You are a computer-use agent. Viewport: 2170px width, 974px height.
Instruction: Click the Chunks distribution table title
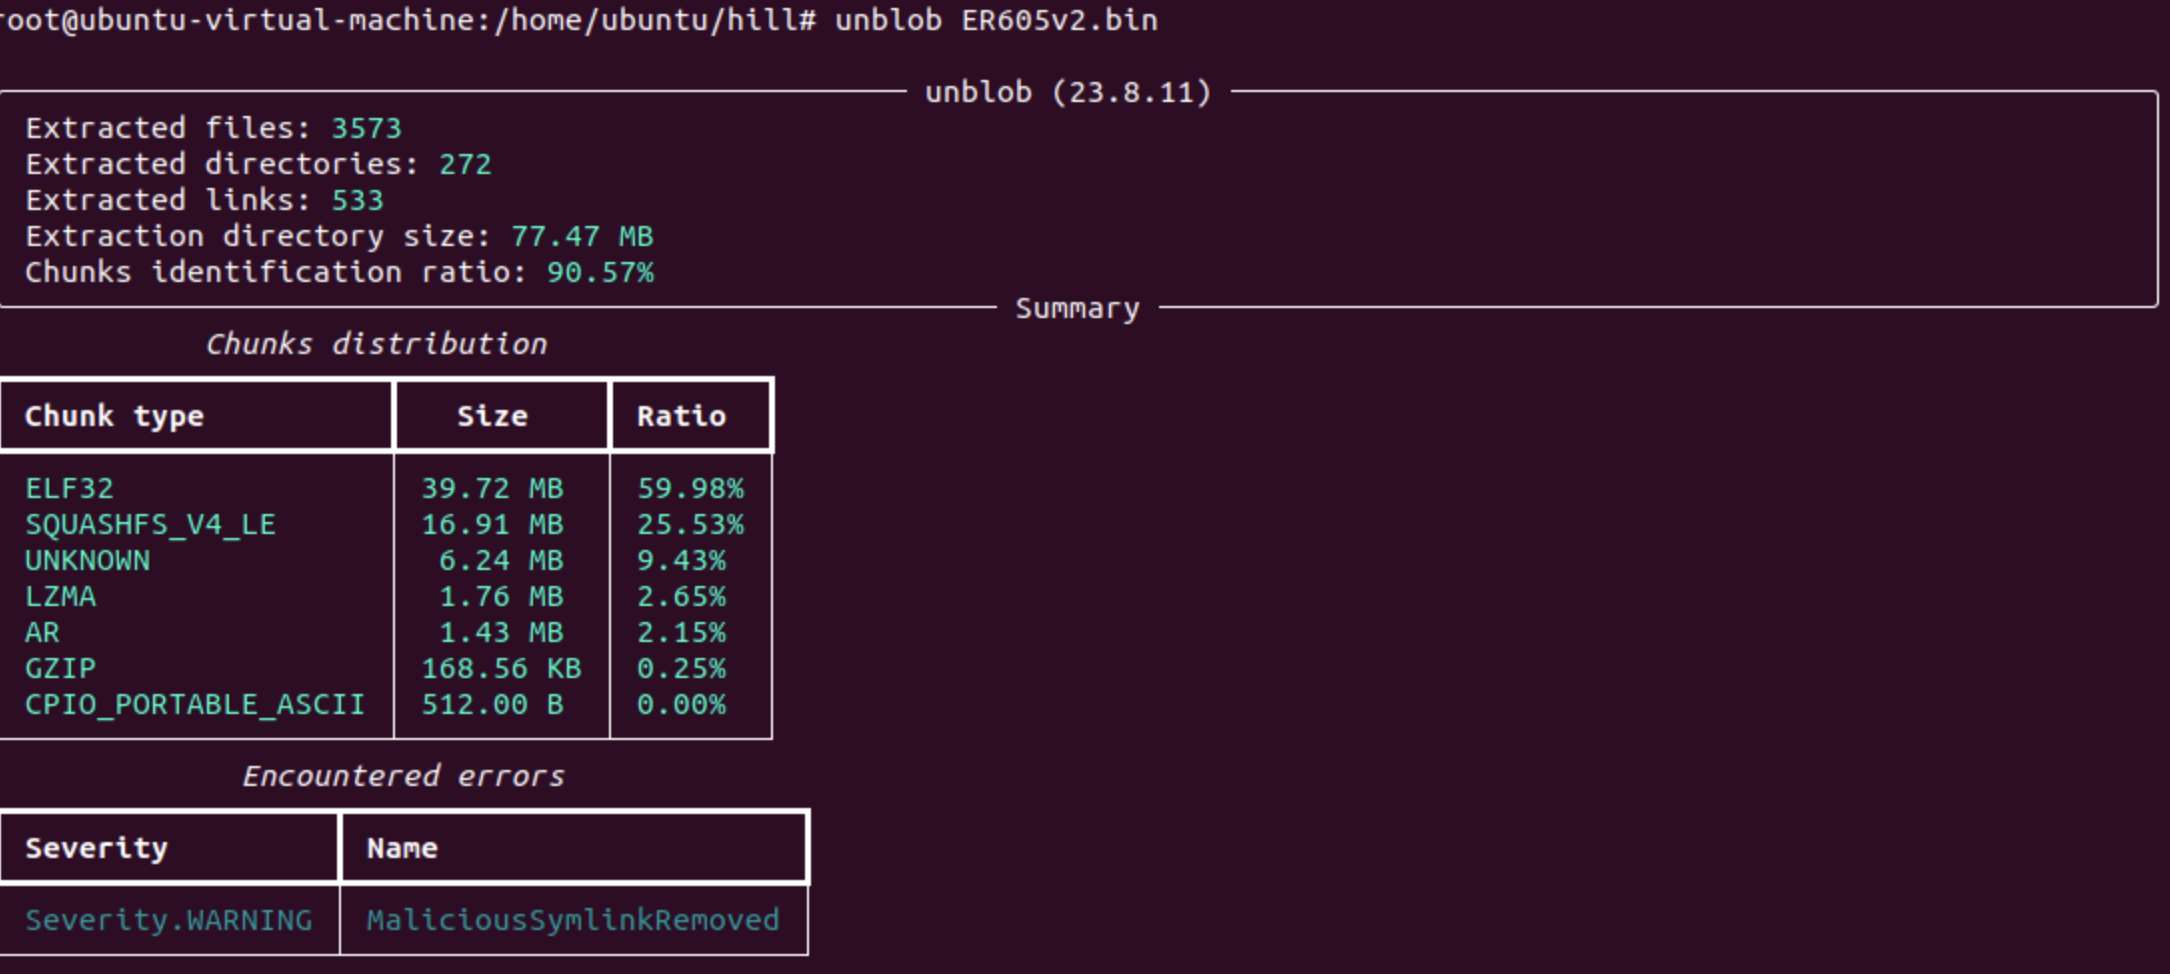coord(376,345)
